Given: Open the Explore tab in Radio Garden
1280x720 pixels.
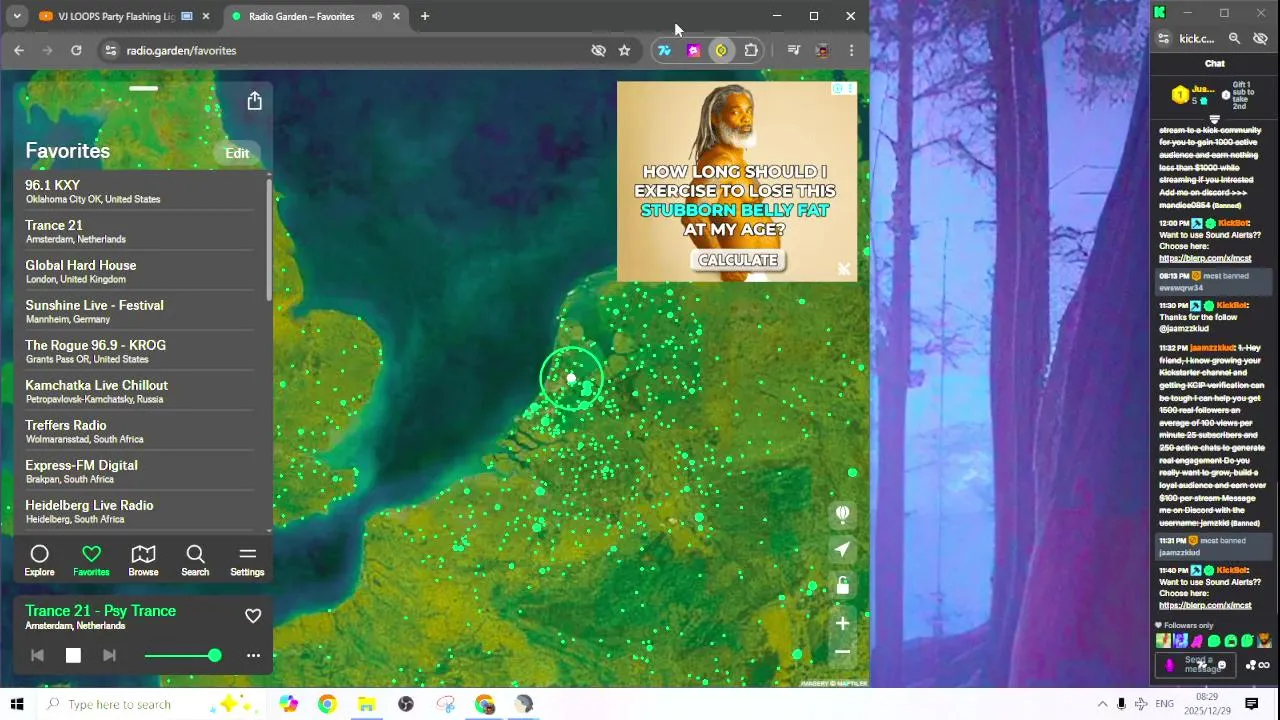Looking at the screenshot, I should [x=39, y=561].
